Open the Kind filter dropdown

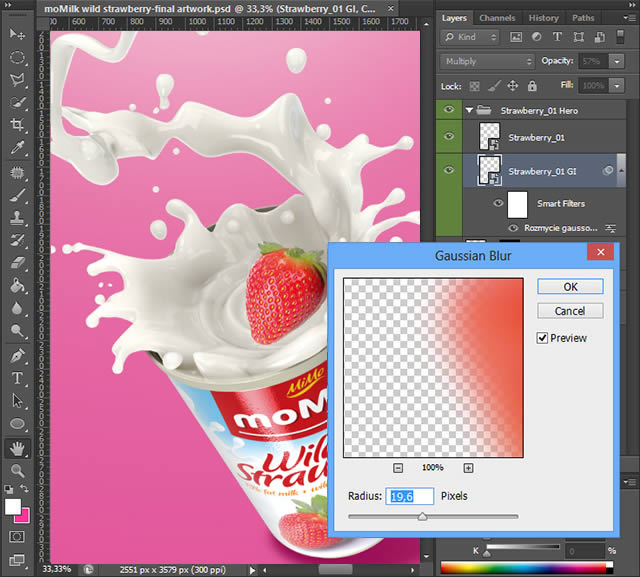(469, 37)
